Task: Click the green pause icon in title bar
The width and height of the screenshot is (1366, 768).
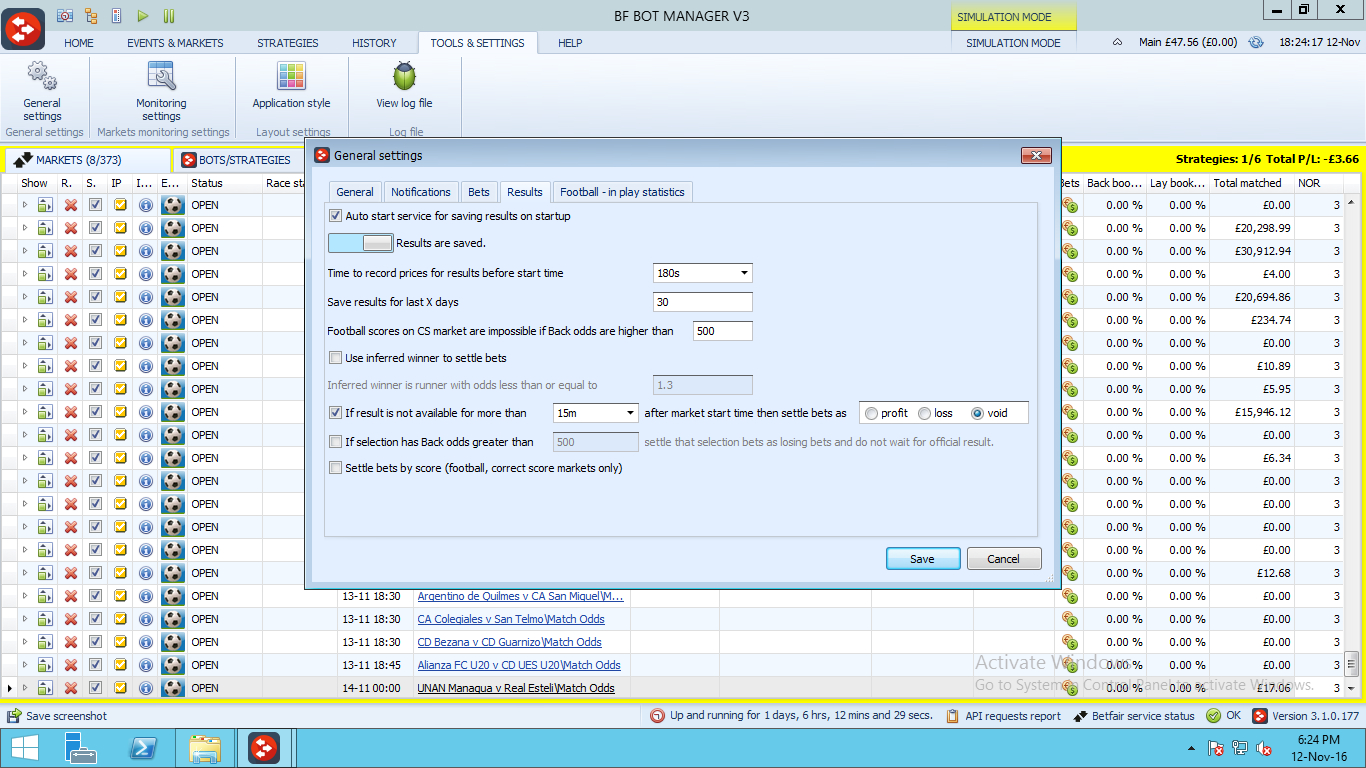Action: click(169, 15)
